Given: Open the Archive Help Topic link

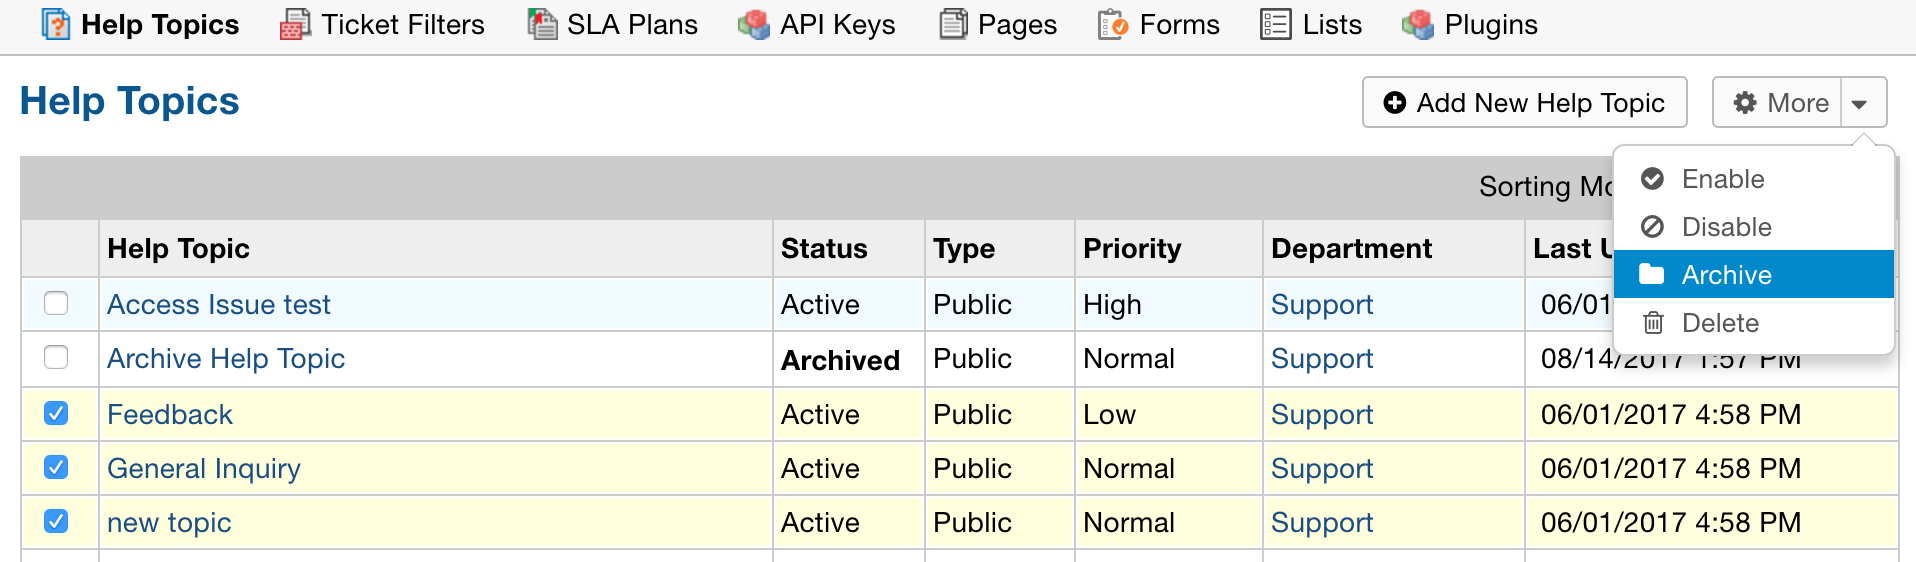Looking at the screenshot, I should (226, 358).
